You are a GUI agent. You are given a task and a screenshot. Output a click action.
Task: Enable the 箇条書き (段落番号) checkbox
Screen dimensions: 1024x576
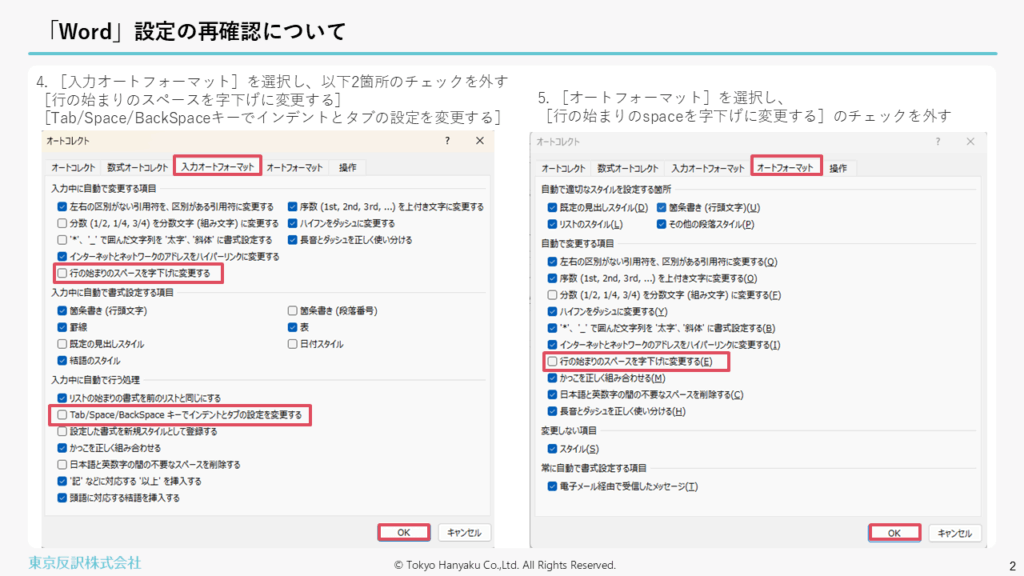292,311
